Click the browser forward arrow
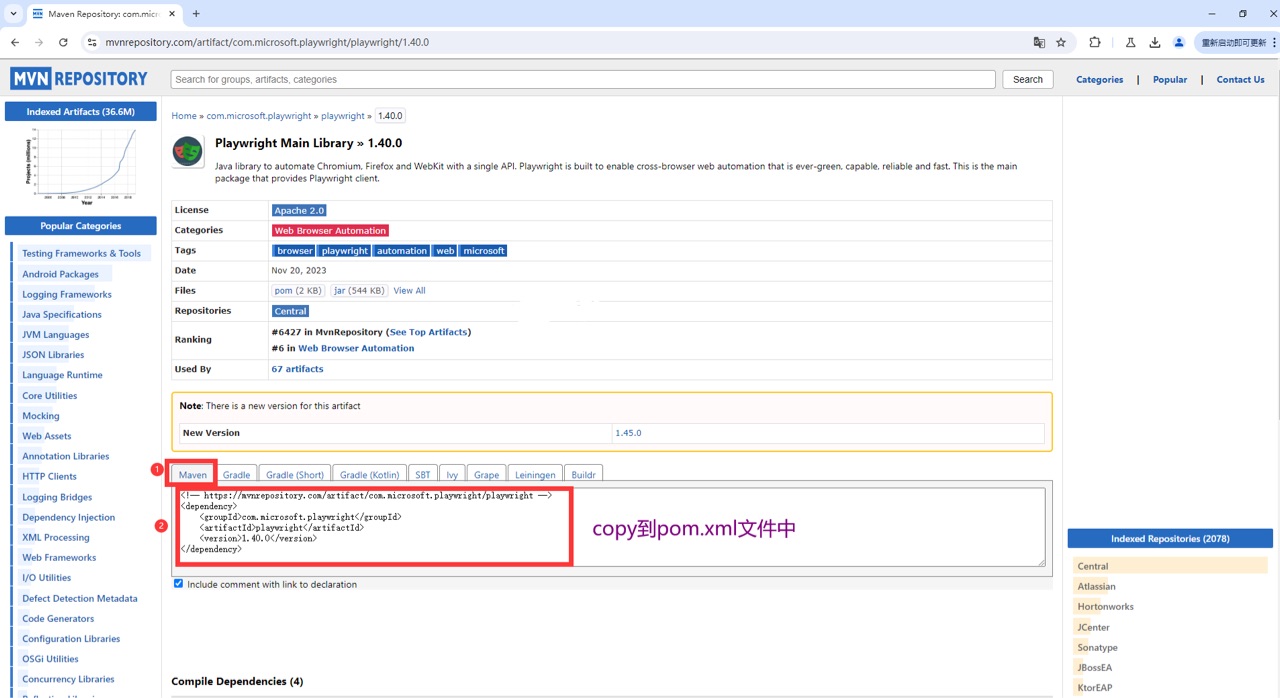Image resolution: width=1280 pixels, height=698 pixels. click(x=39, y=42)
